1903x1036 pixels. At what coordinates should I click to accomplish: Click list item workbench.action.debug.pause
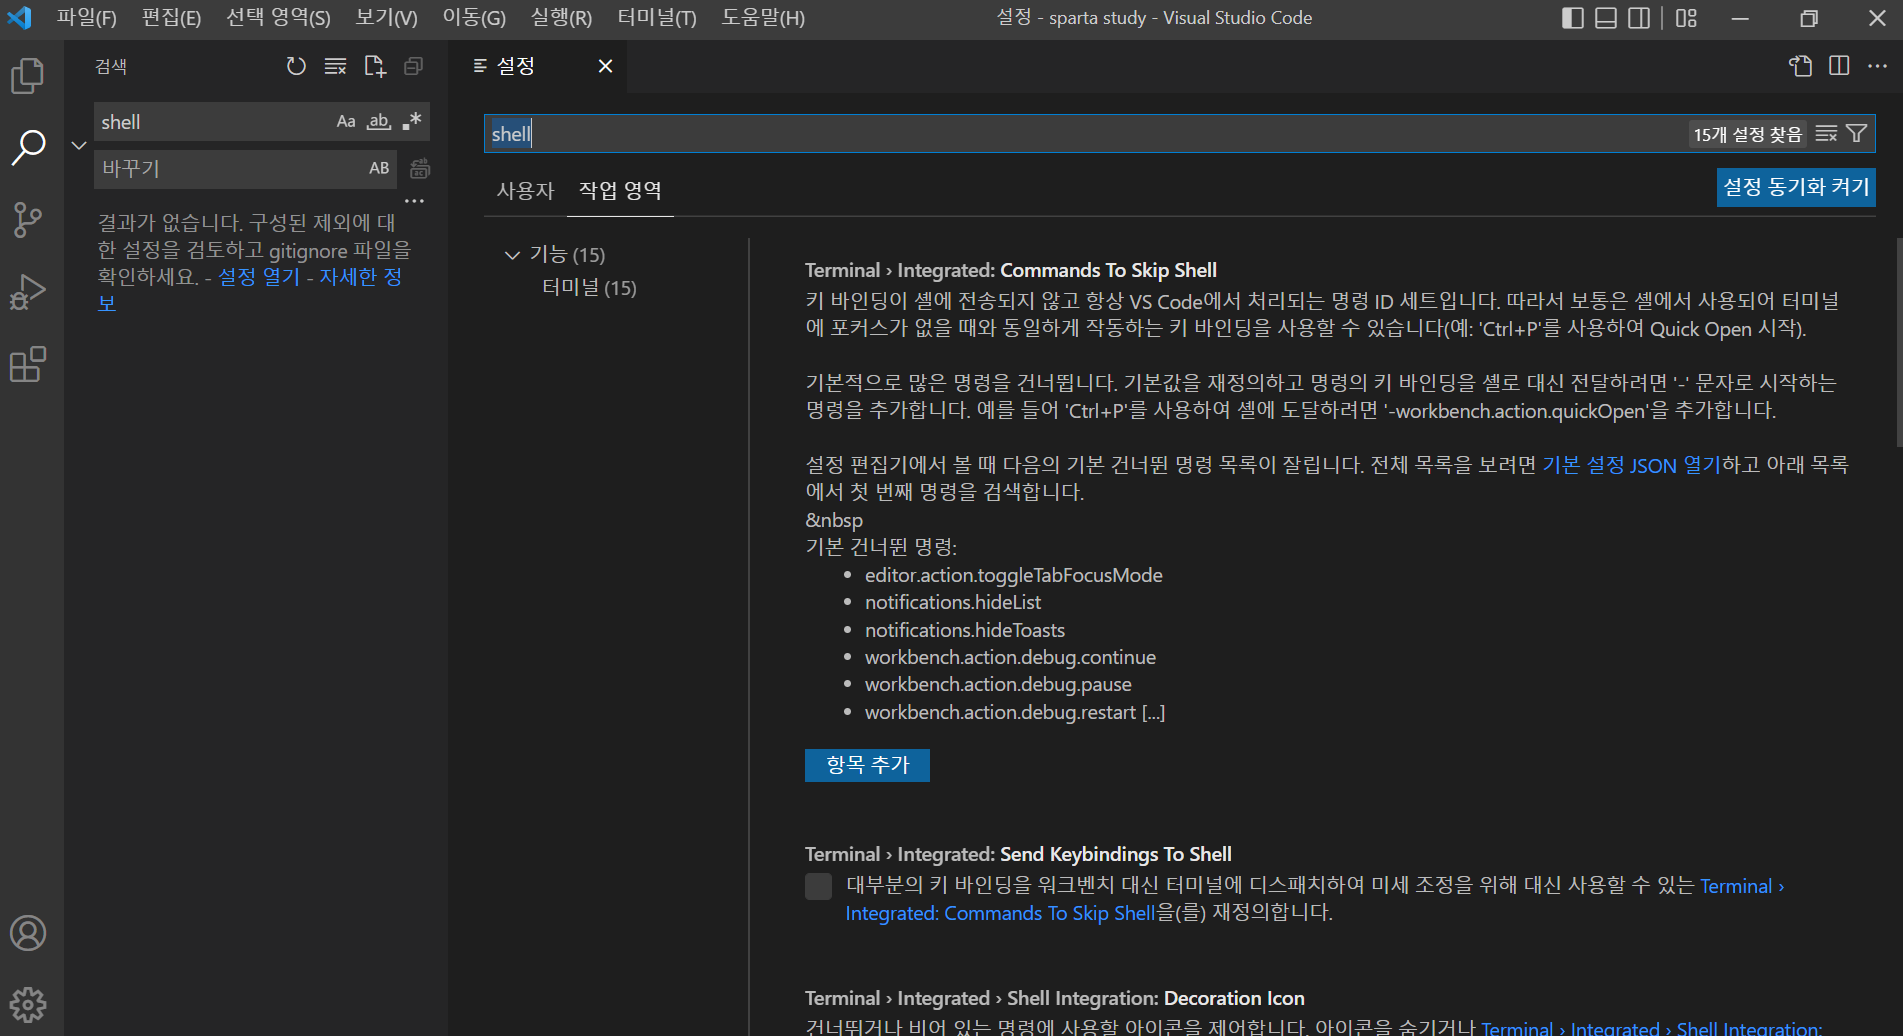pyautogui.click(x=998, y=684)
